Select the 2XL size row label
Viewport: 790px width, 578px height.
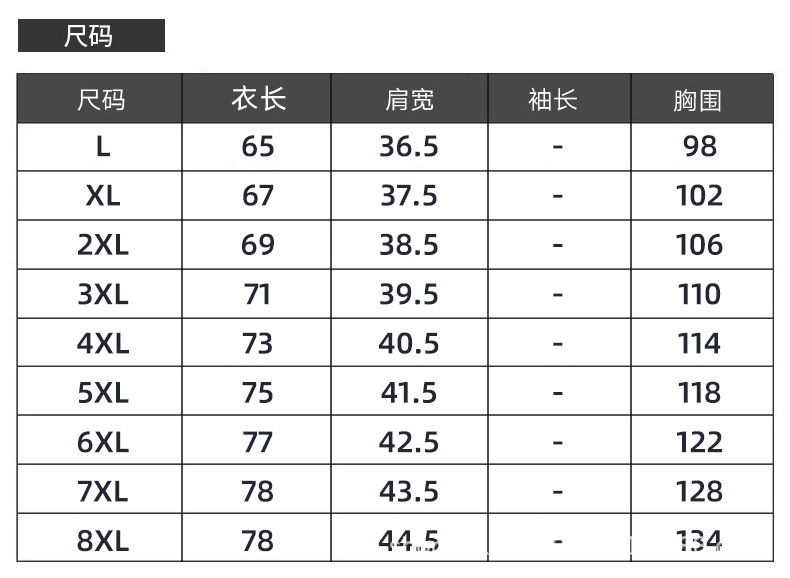pyautogui.click(x=103, y=245)
